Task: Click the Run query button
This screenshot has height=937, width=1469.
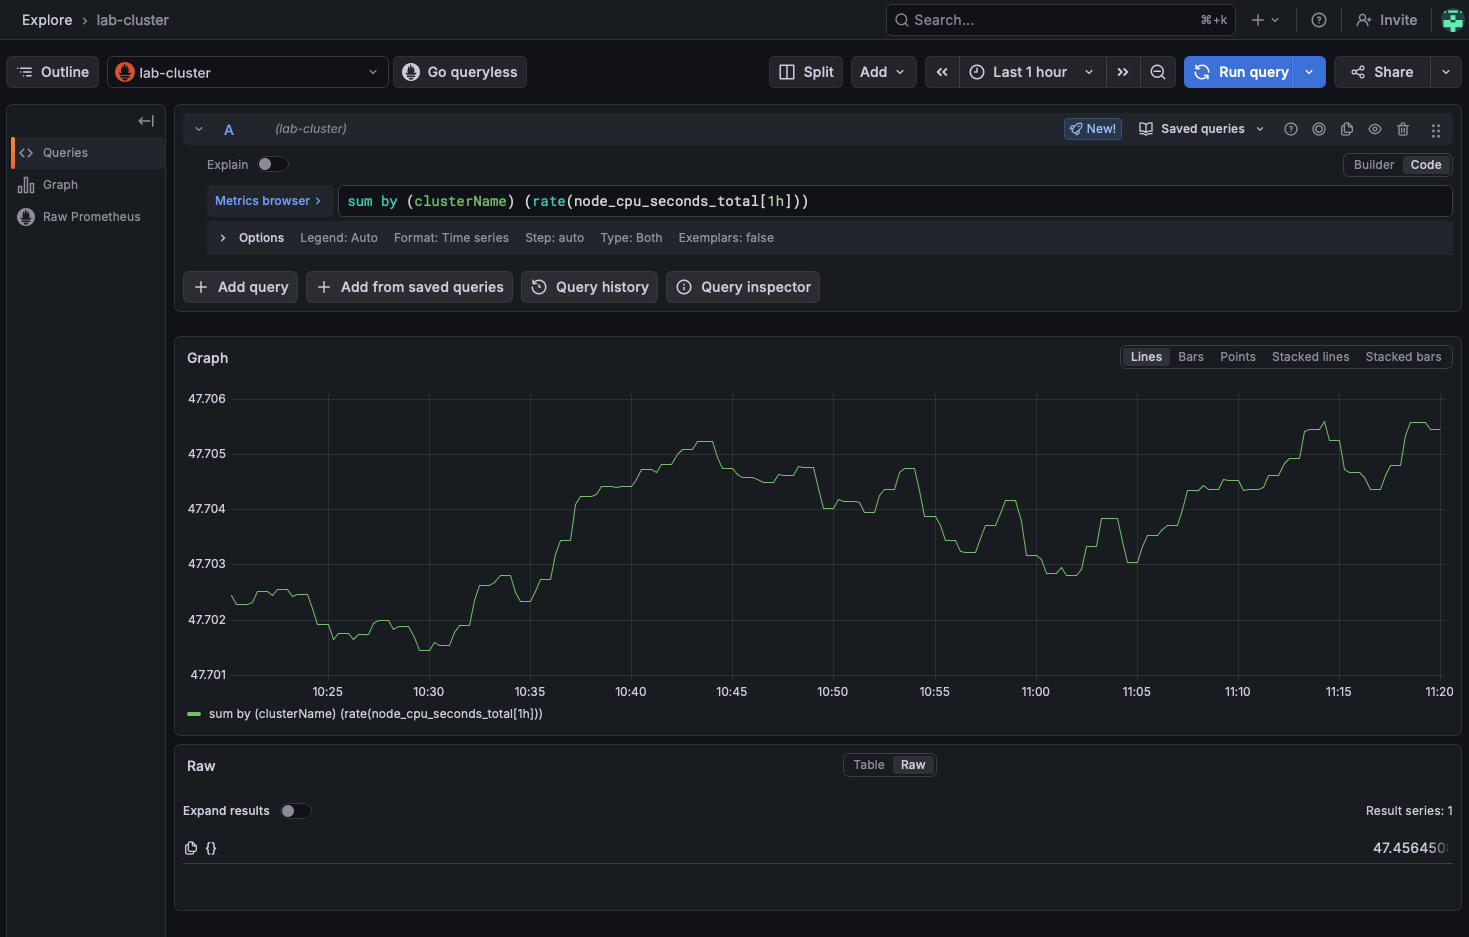Action: pyautogui.click(x=1240, y=72)
